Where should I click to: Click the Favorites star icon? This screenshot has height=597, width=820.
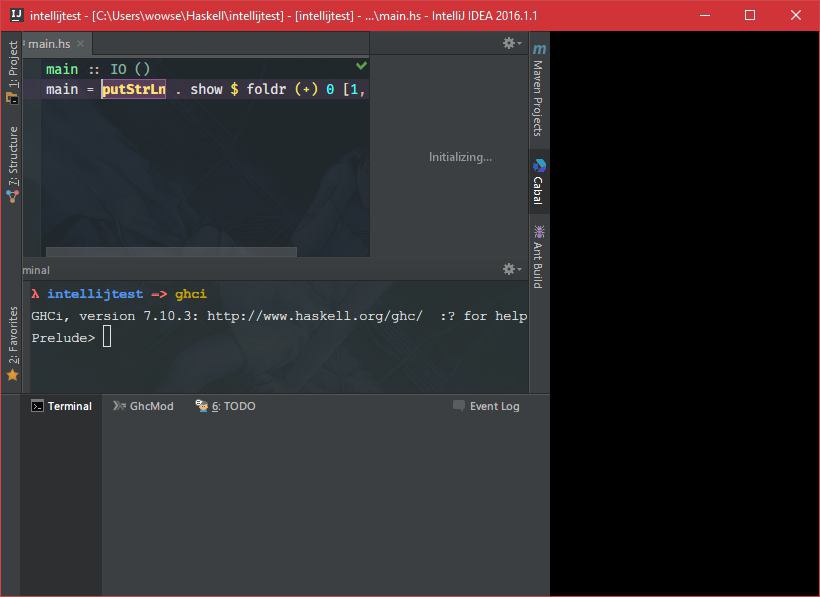(x=13, y=375)
